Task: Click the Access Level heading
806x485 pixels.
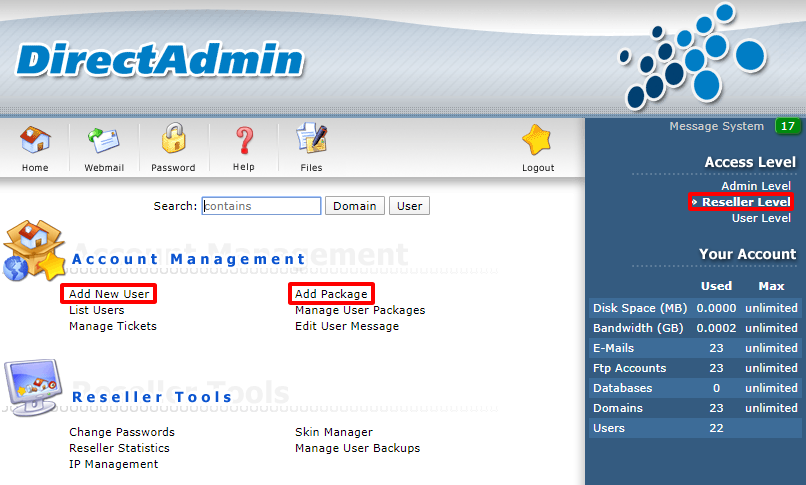Action: tap(750, 162)
